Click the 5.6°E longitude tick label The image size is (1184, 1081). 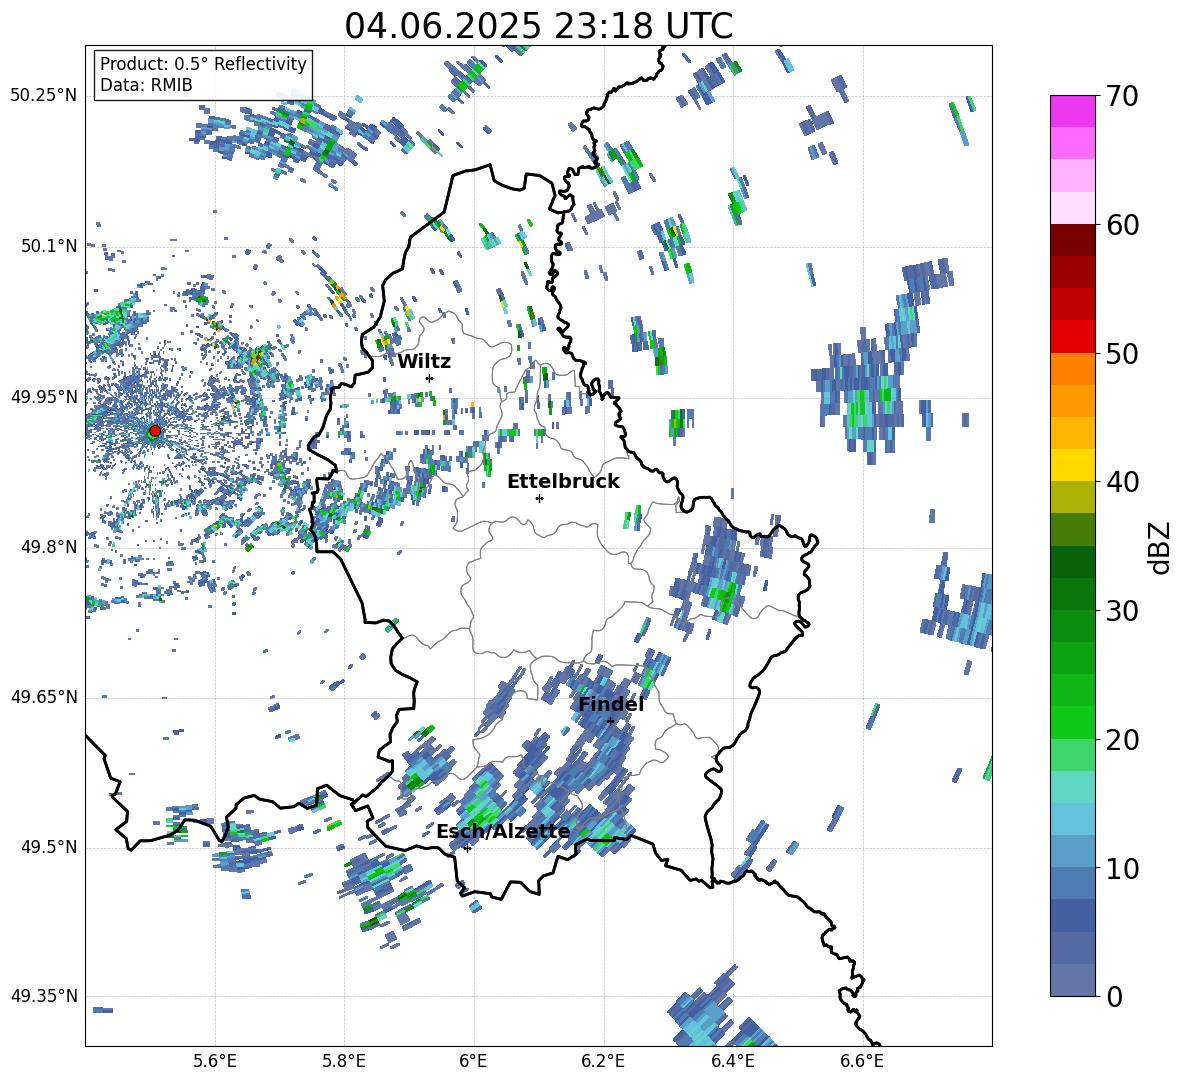215,1061
